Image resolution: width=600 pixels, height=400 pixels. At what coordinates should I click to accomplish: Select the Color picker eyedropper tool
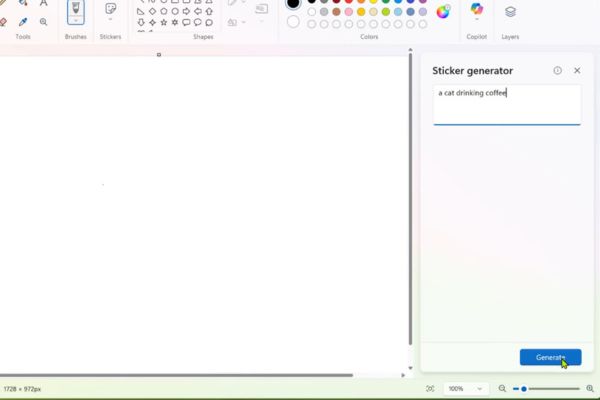click(23, 21)
